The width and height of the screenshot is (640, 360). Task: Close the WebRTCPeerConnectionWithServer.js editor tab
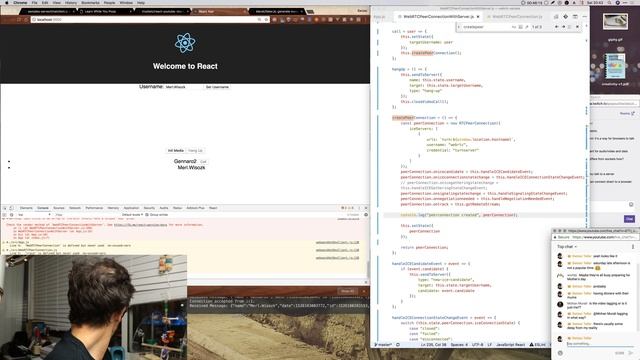(478, 17)
